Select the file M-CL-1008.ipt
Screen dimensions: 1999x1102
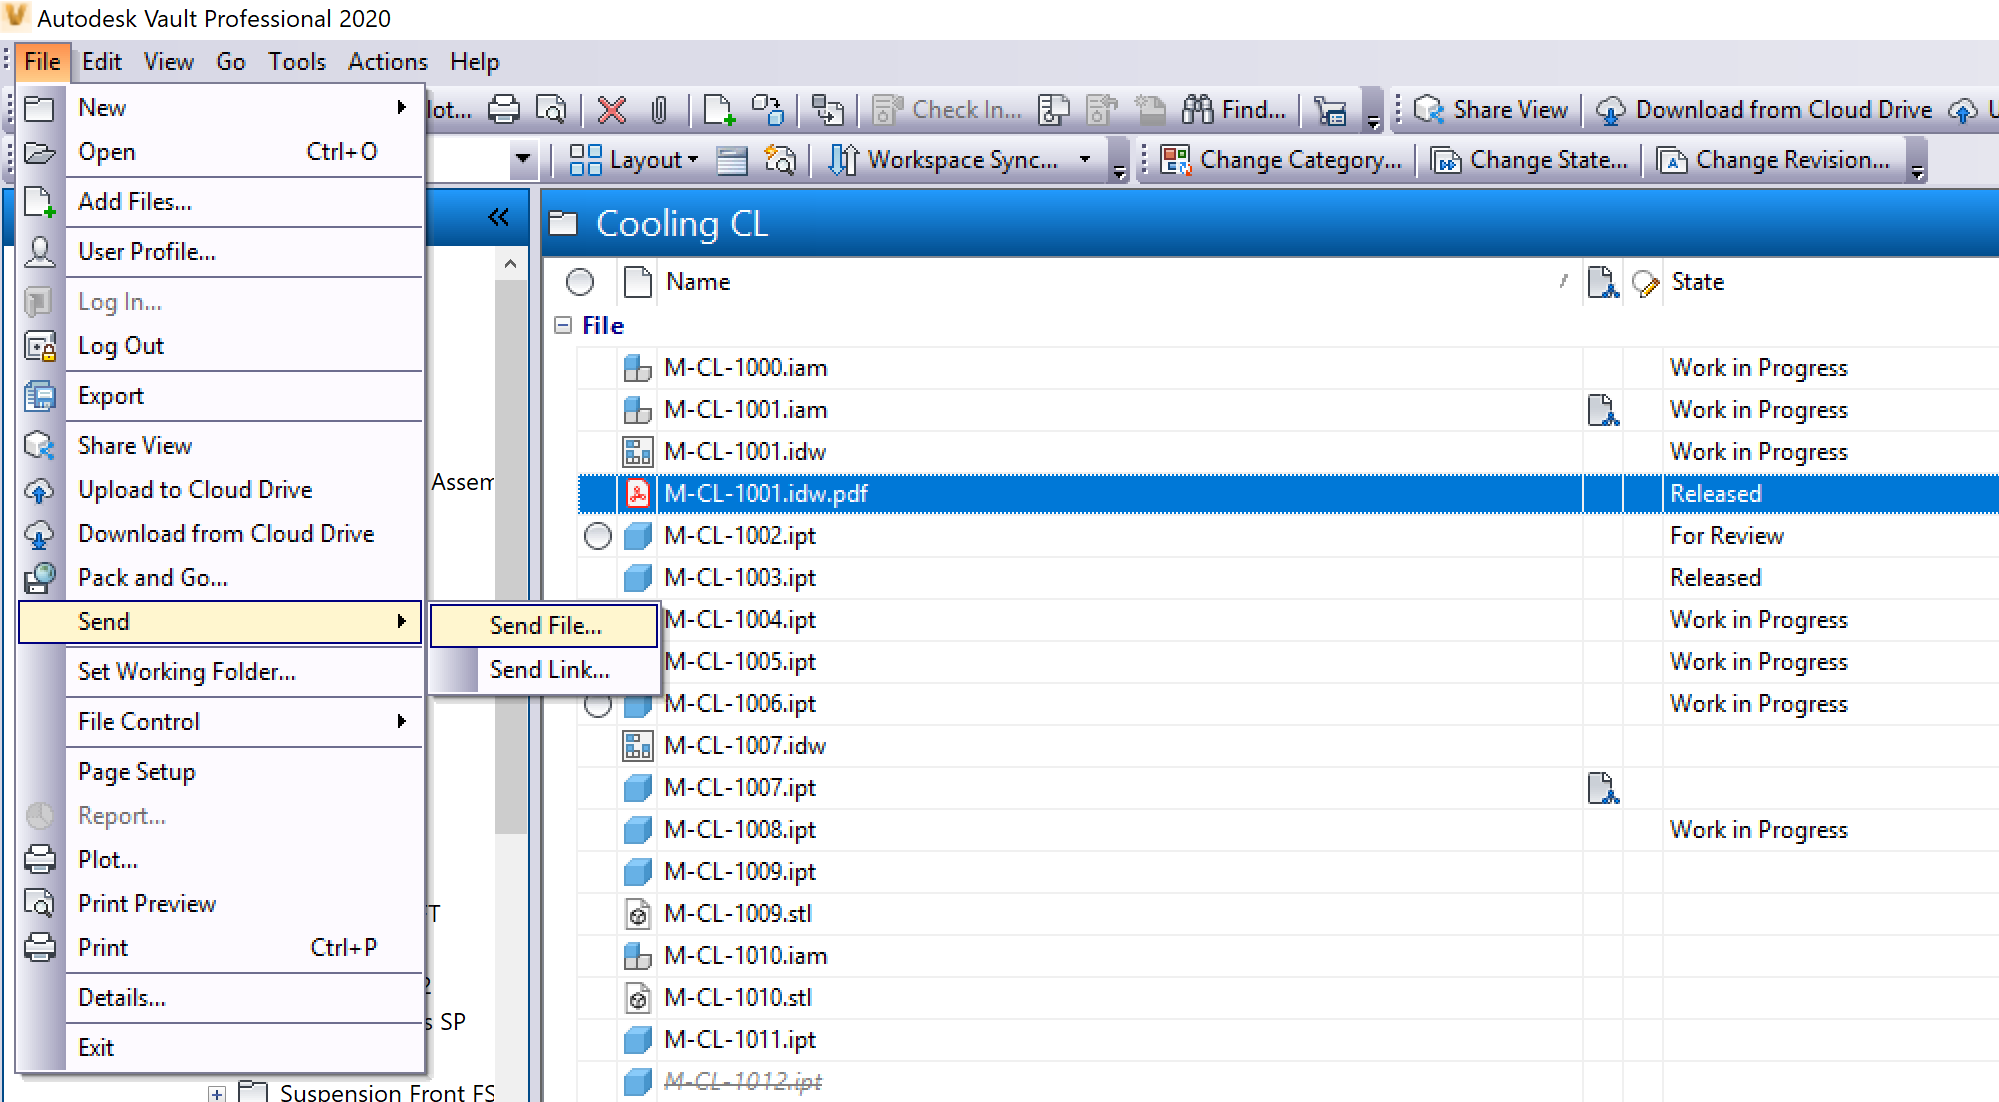coord(740,830)
